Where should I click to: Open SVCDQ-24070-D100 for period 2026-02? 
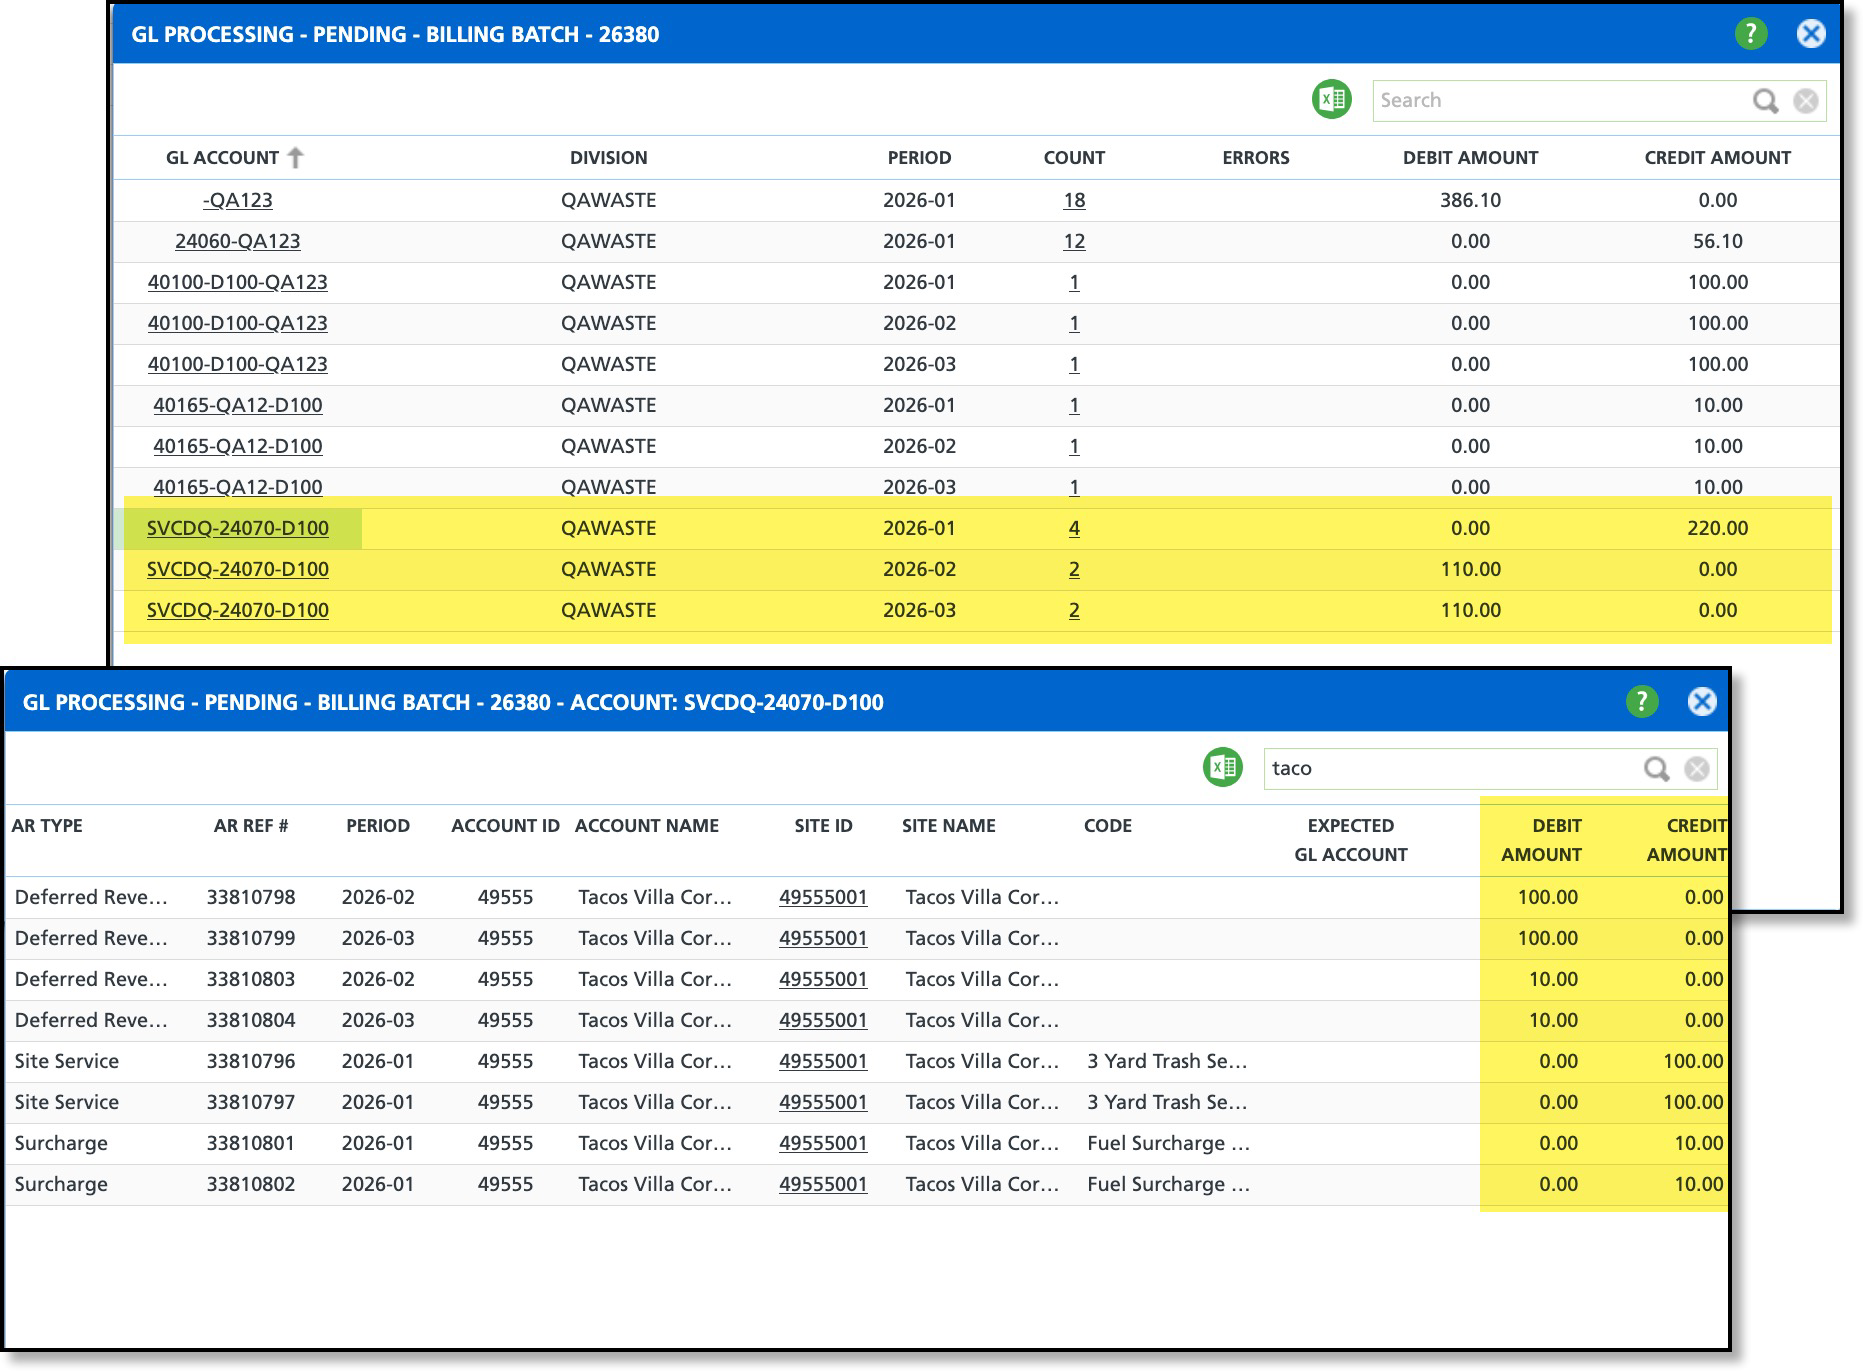coord(237,569)
